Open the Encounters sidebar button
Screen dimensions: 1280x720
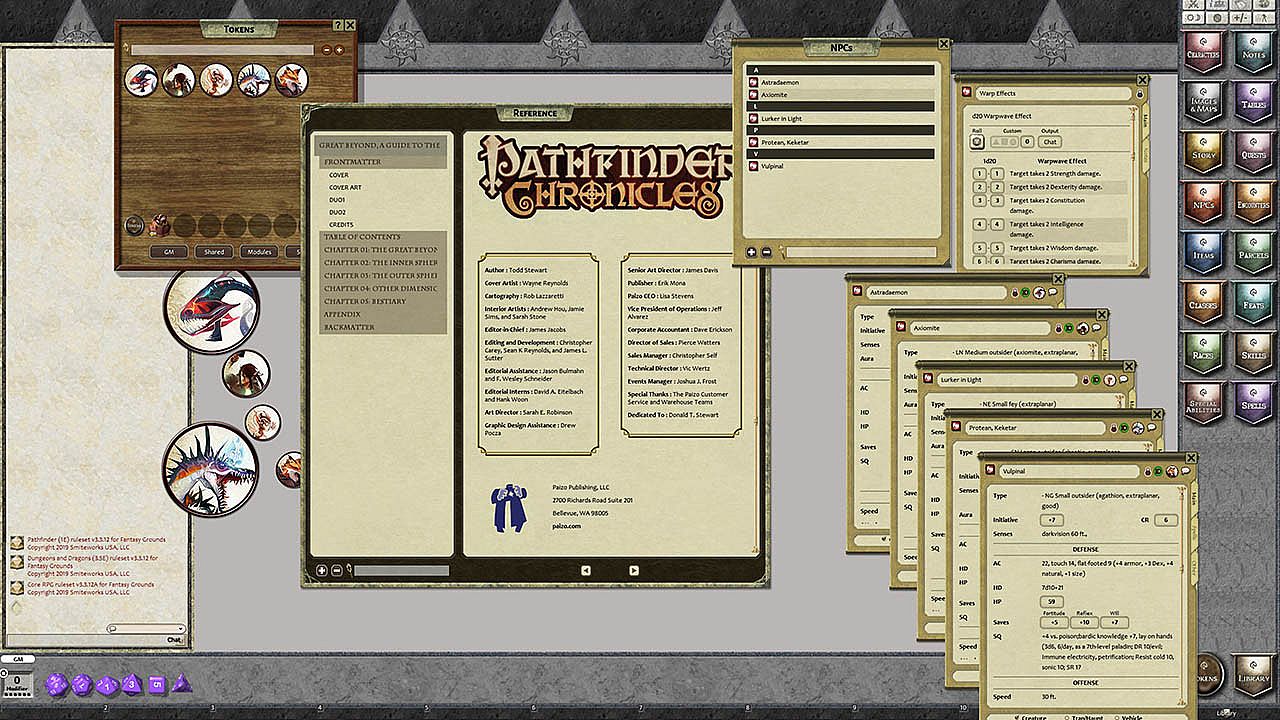1252,201
